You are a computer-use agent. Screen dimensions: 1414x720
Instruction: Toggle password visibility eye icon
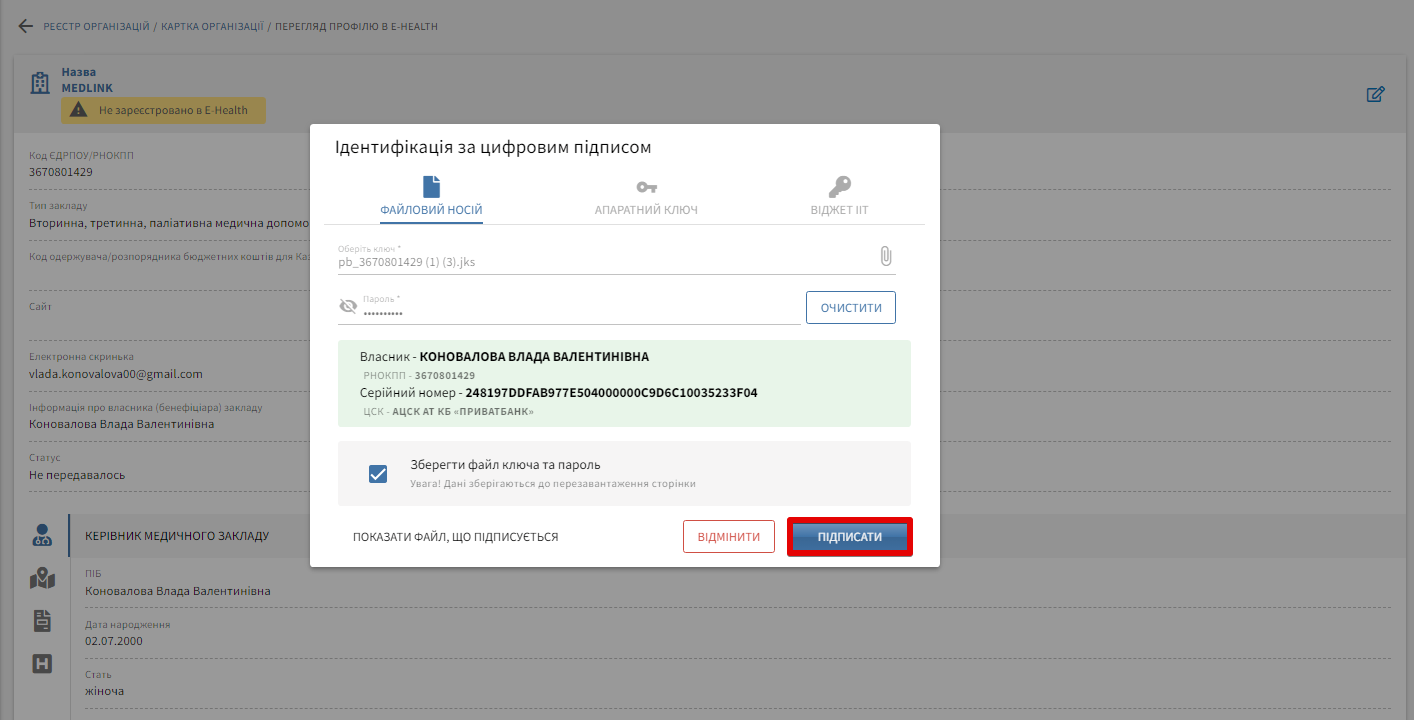tap(348, 307)
